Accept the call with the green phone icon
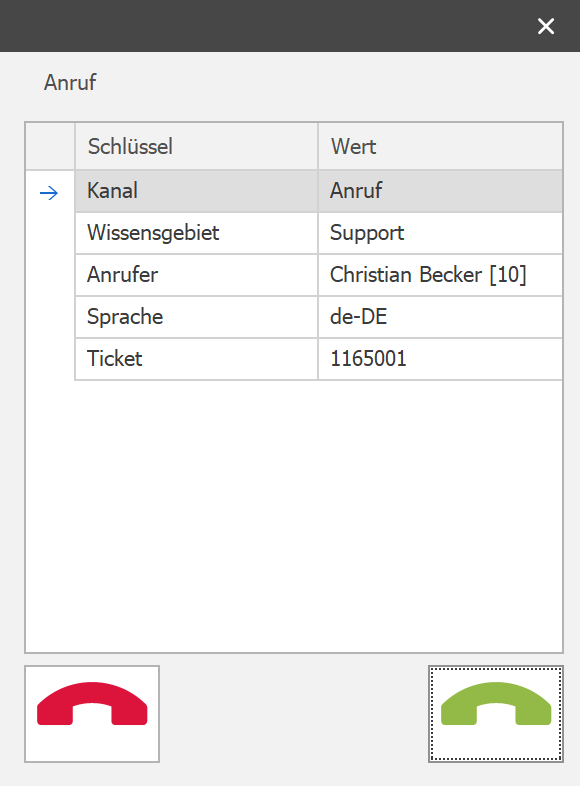 coord(496,714)
